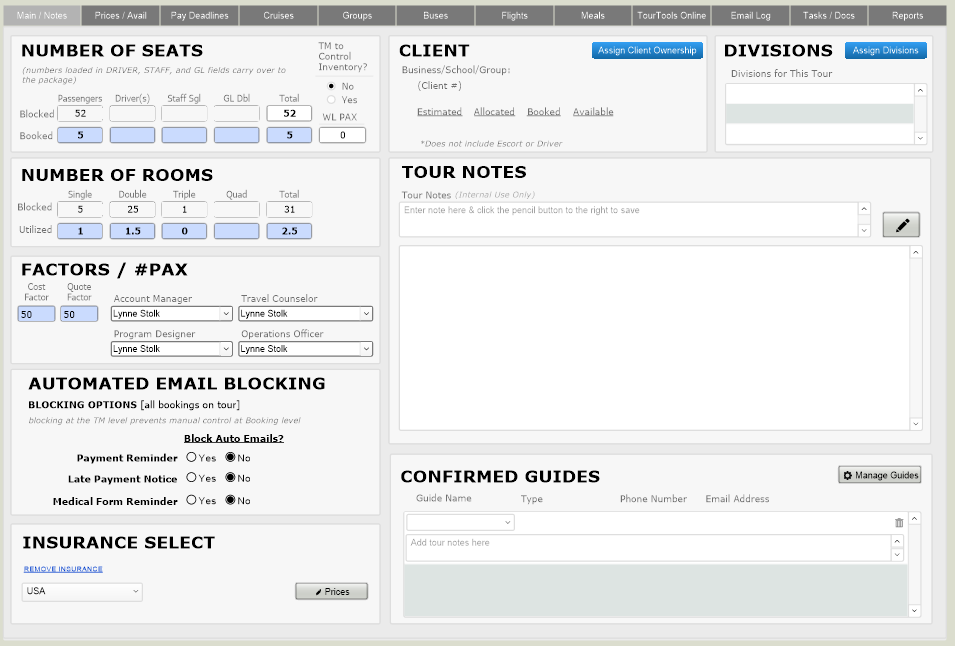Screen dimensions: 955x646
Task: Choose Yes for Late Payment Notice blocking
Action: click(x=191, y=478)
